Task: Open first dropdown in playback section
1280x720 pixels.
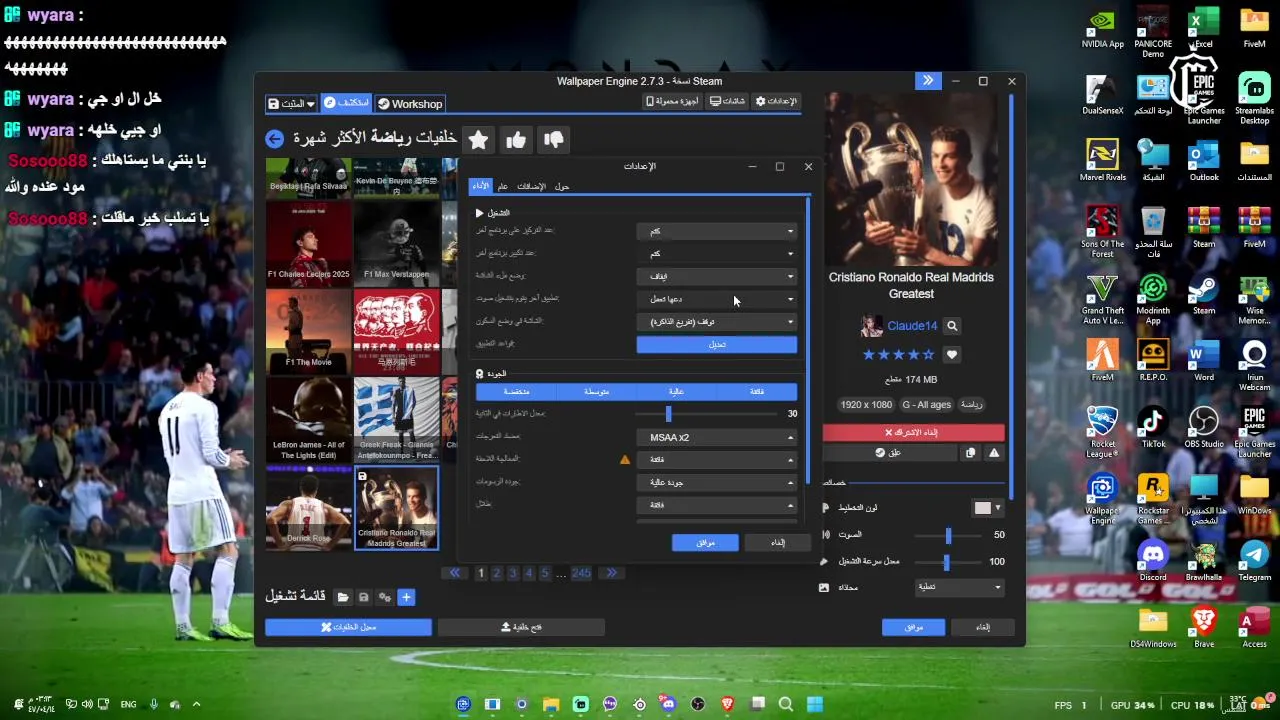Action: [x=717, y=231]
